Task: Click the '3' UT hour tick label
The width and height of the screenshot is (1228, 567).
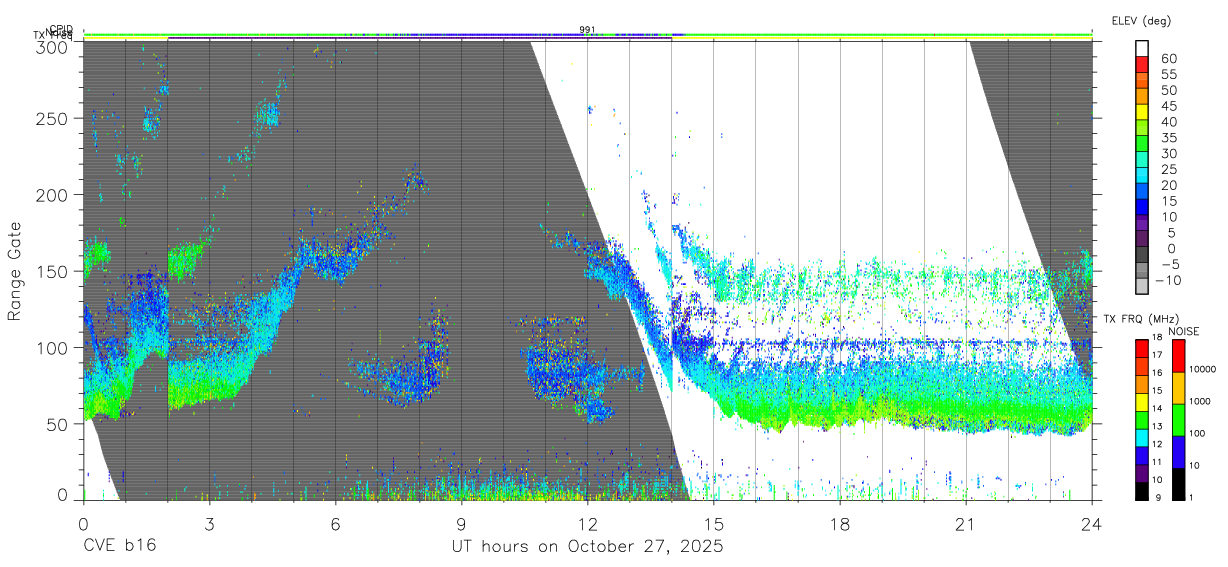Action: (209, 523)
